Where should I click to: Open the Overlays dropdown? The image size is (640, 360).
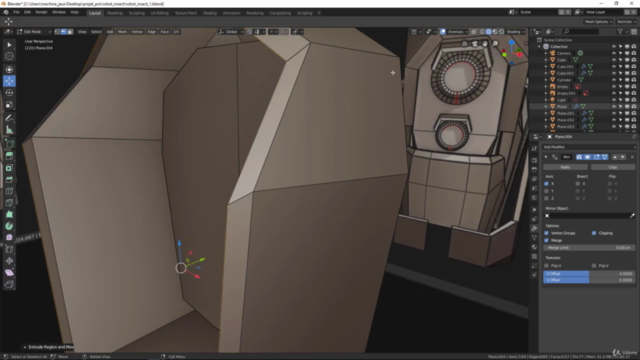[x=457, y=32]
